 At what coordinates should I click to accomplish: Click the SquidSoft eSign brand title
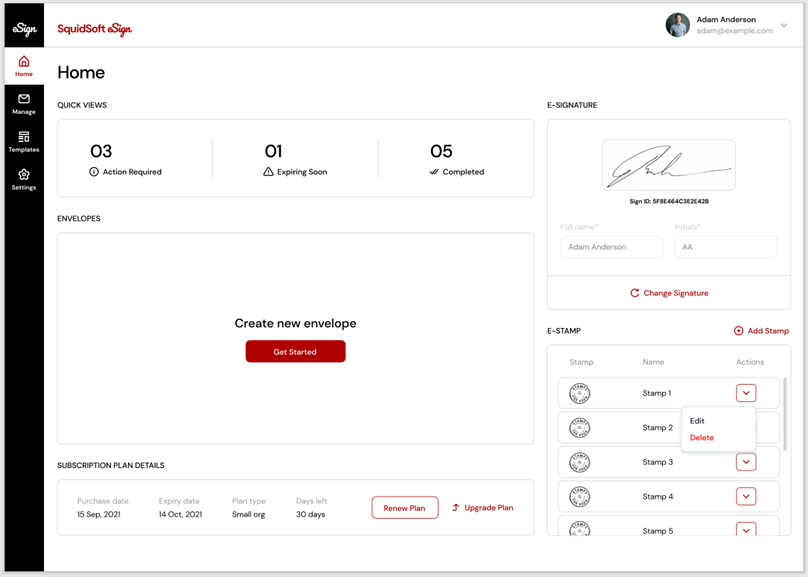point(94,29)
